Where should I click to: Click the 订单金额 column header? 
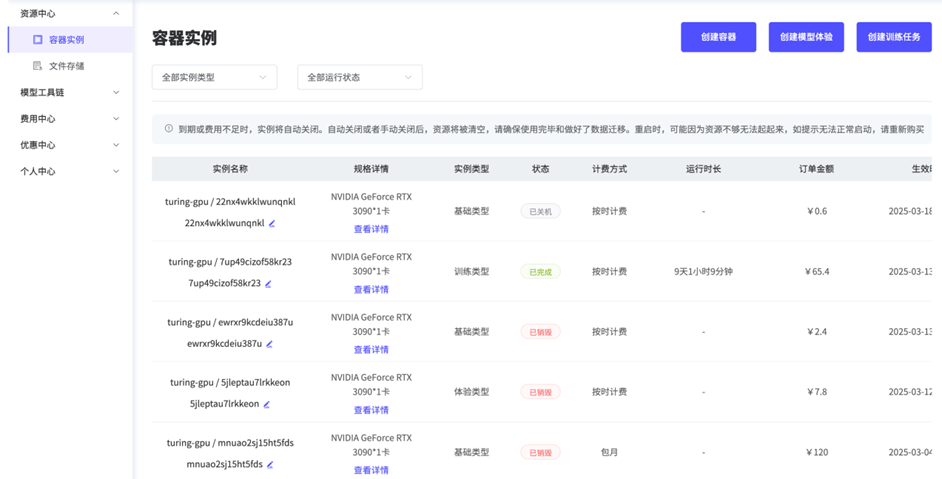[816, 169]
